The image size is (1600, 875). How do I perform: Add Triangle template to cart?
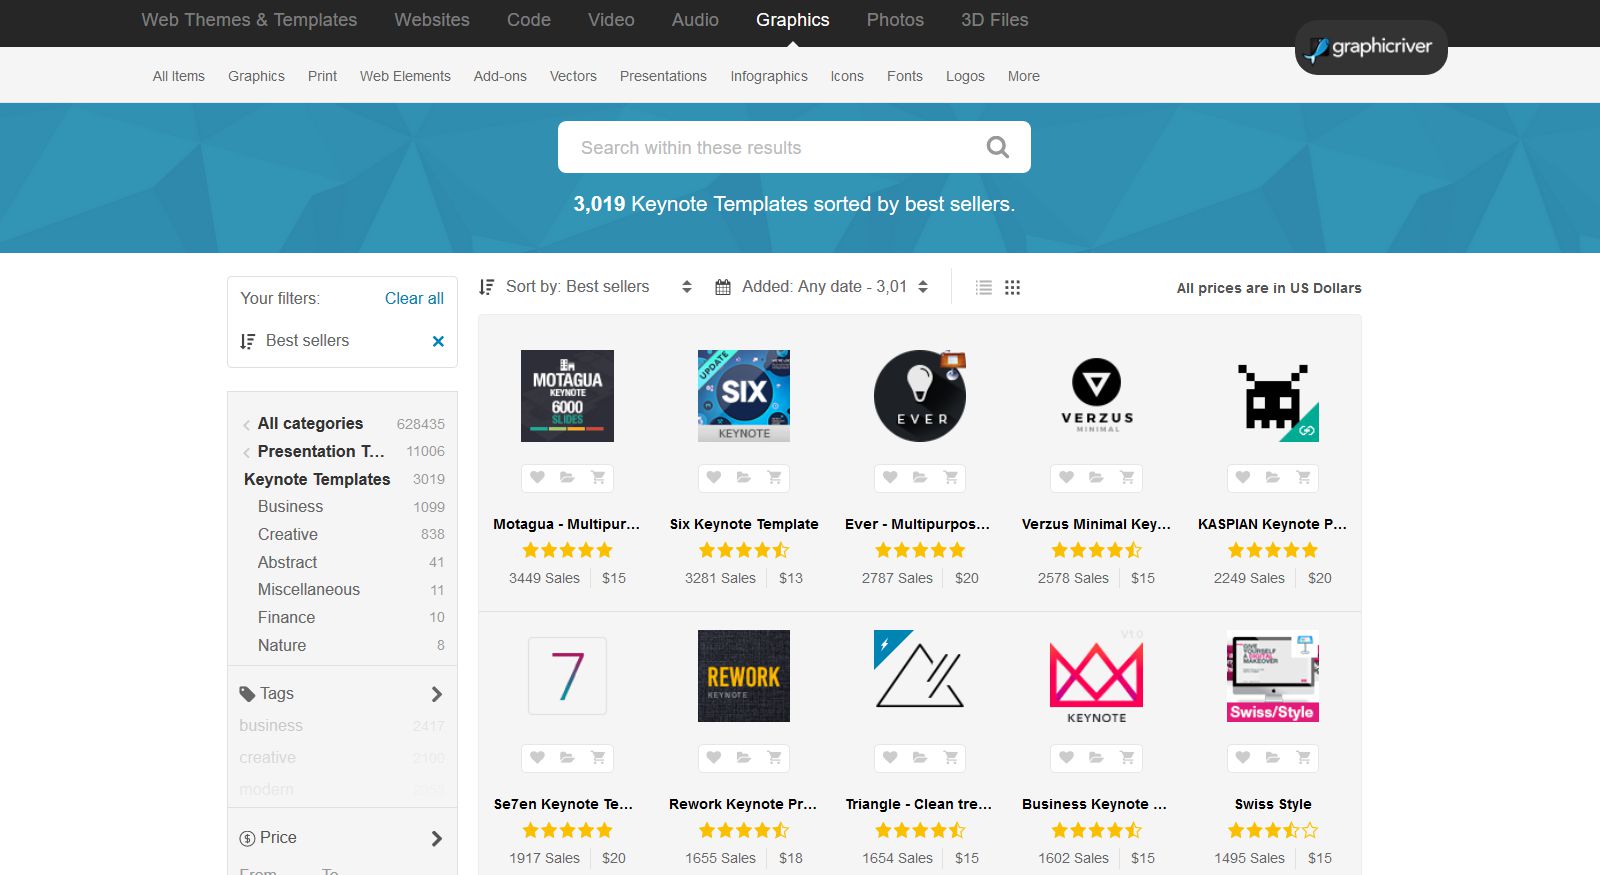[951, 758]
